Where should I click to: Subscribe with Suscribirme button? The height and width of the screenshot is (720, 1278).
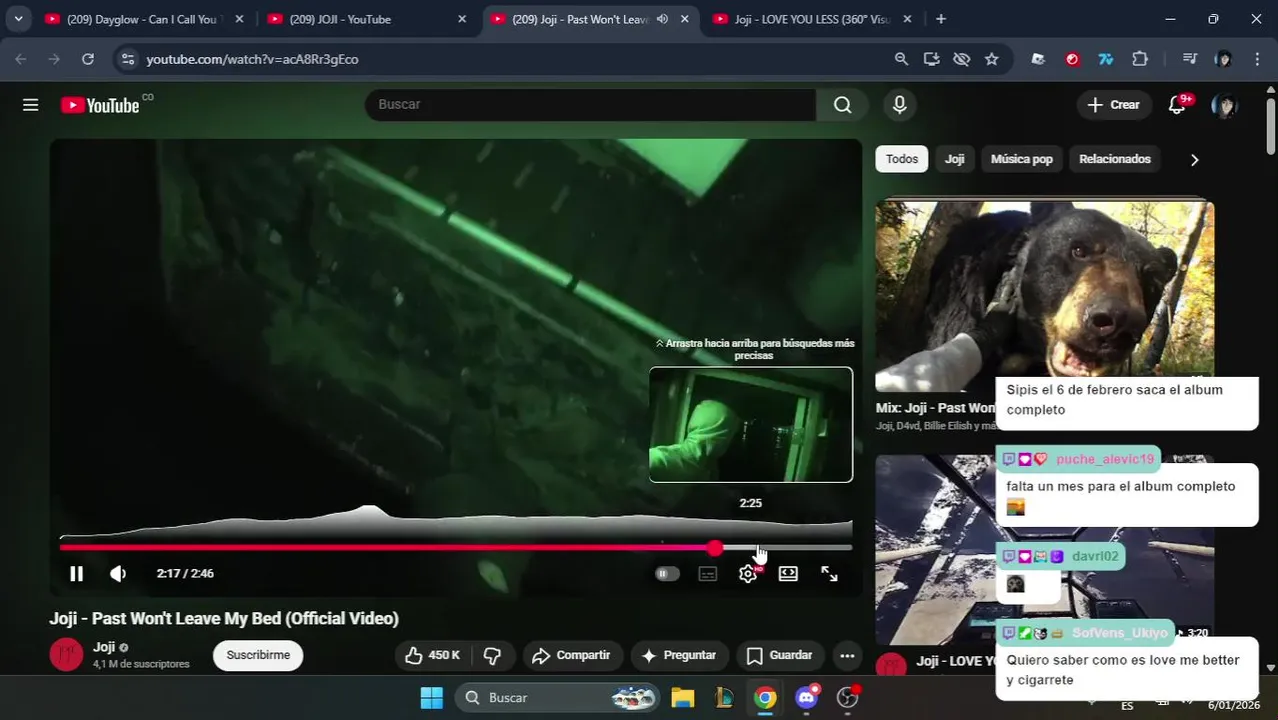[x=258, y=655]
